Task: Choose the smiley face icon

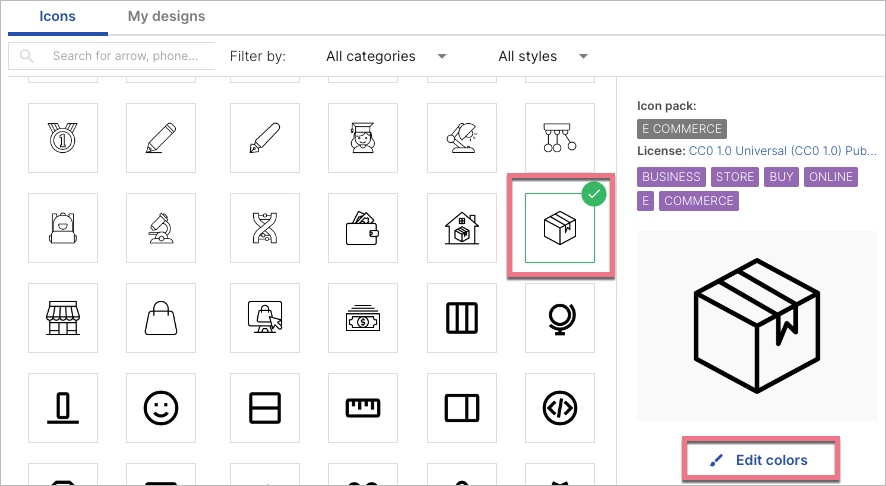Action: click(160, 407)
